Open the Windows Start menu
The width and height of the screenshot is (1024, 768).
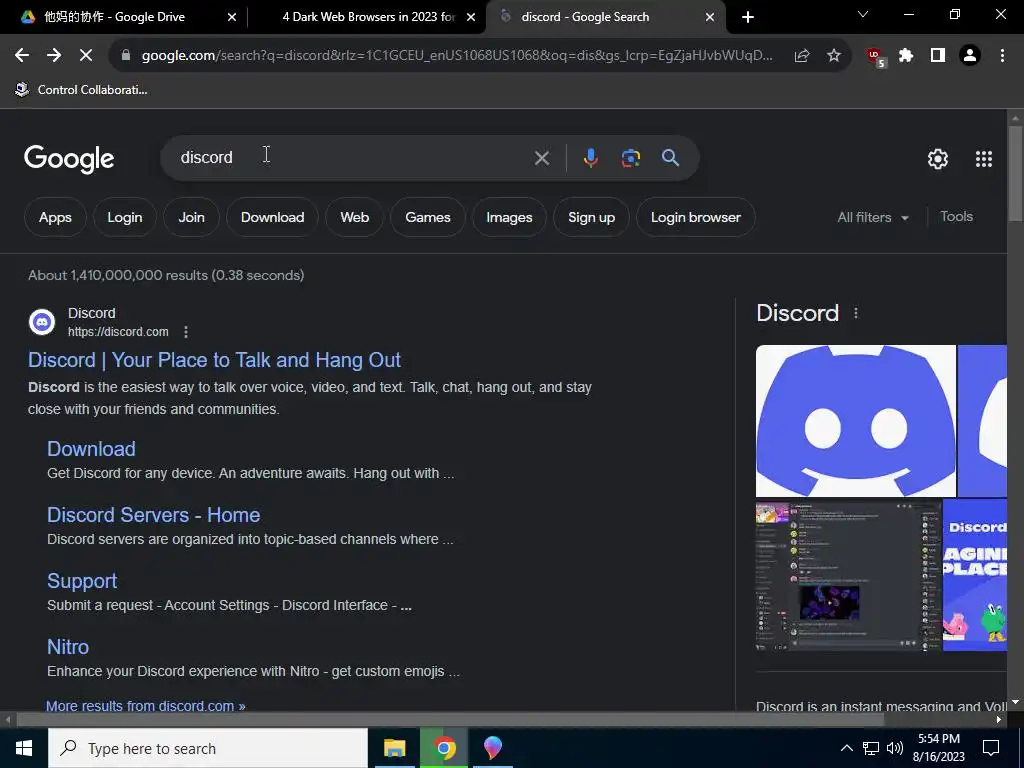click(24, 748)
